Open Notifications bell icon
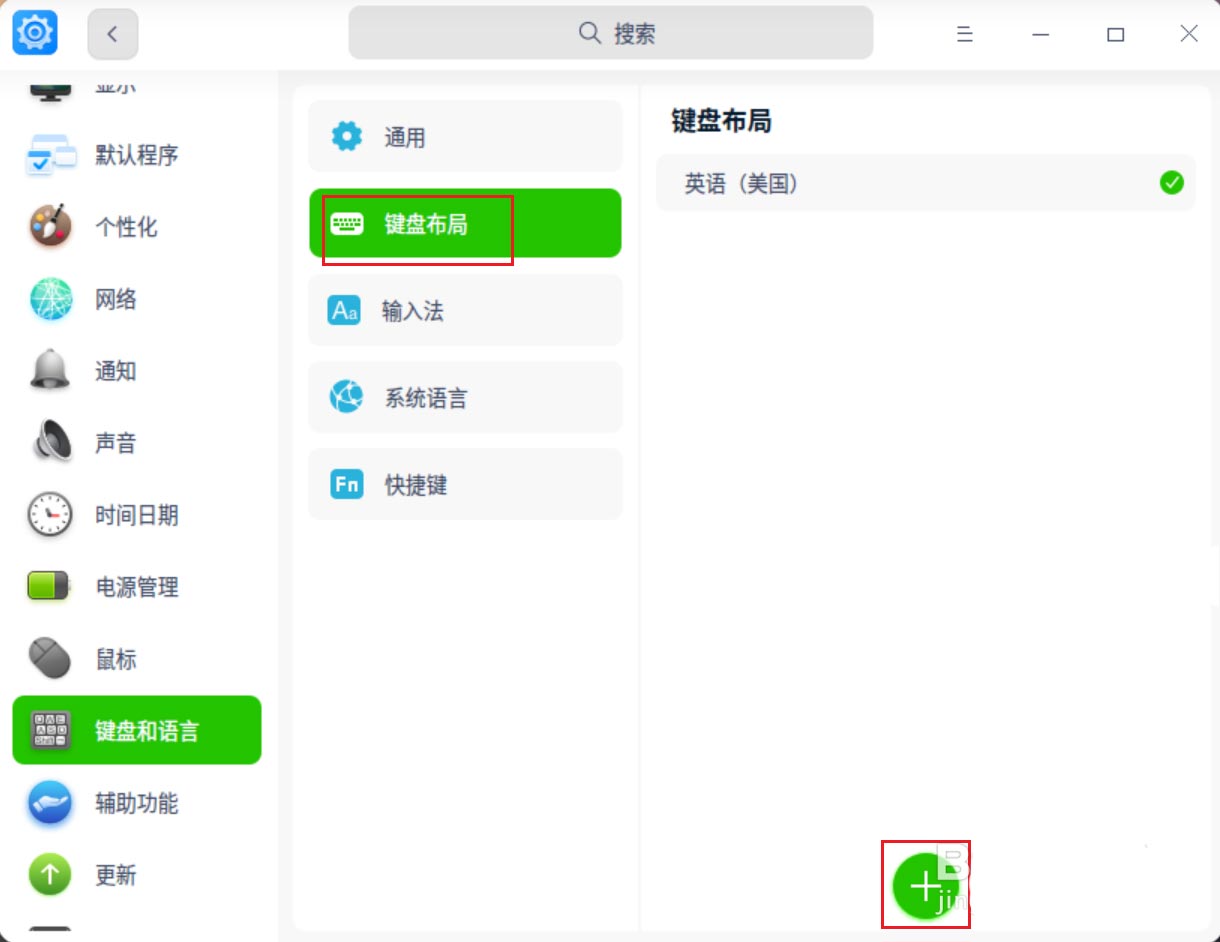Screen dimensions: 1220x942 50,371
